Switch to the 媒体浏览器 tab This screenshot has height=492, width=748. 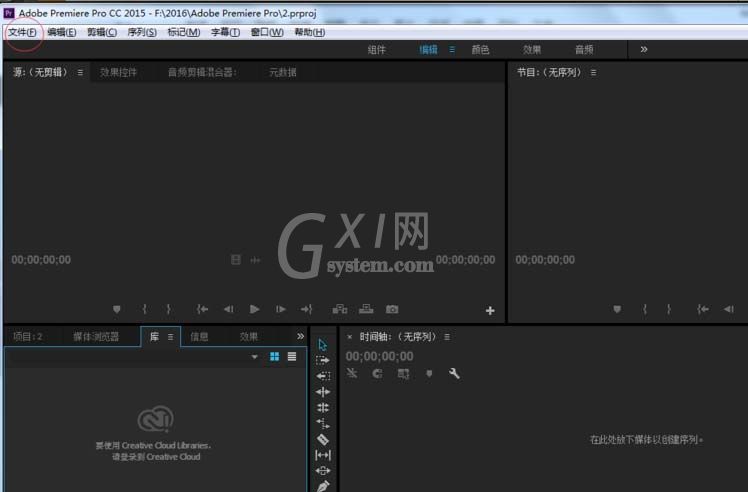96,337
